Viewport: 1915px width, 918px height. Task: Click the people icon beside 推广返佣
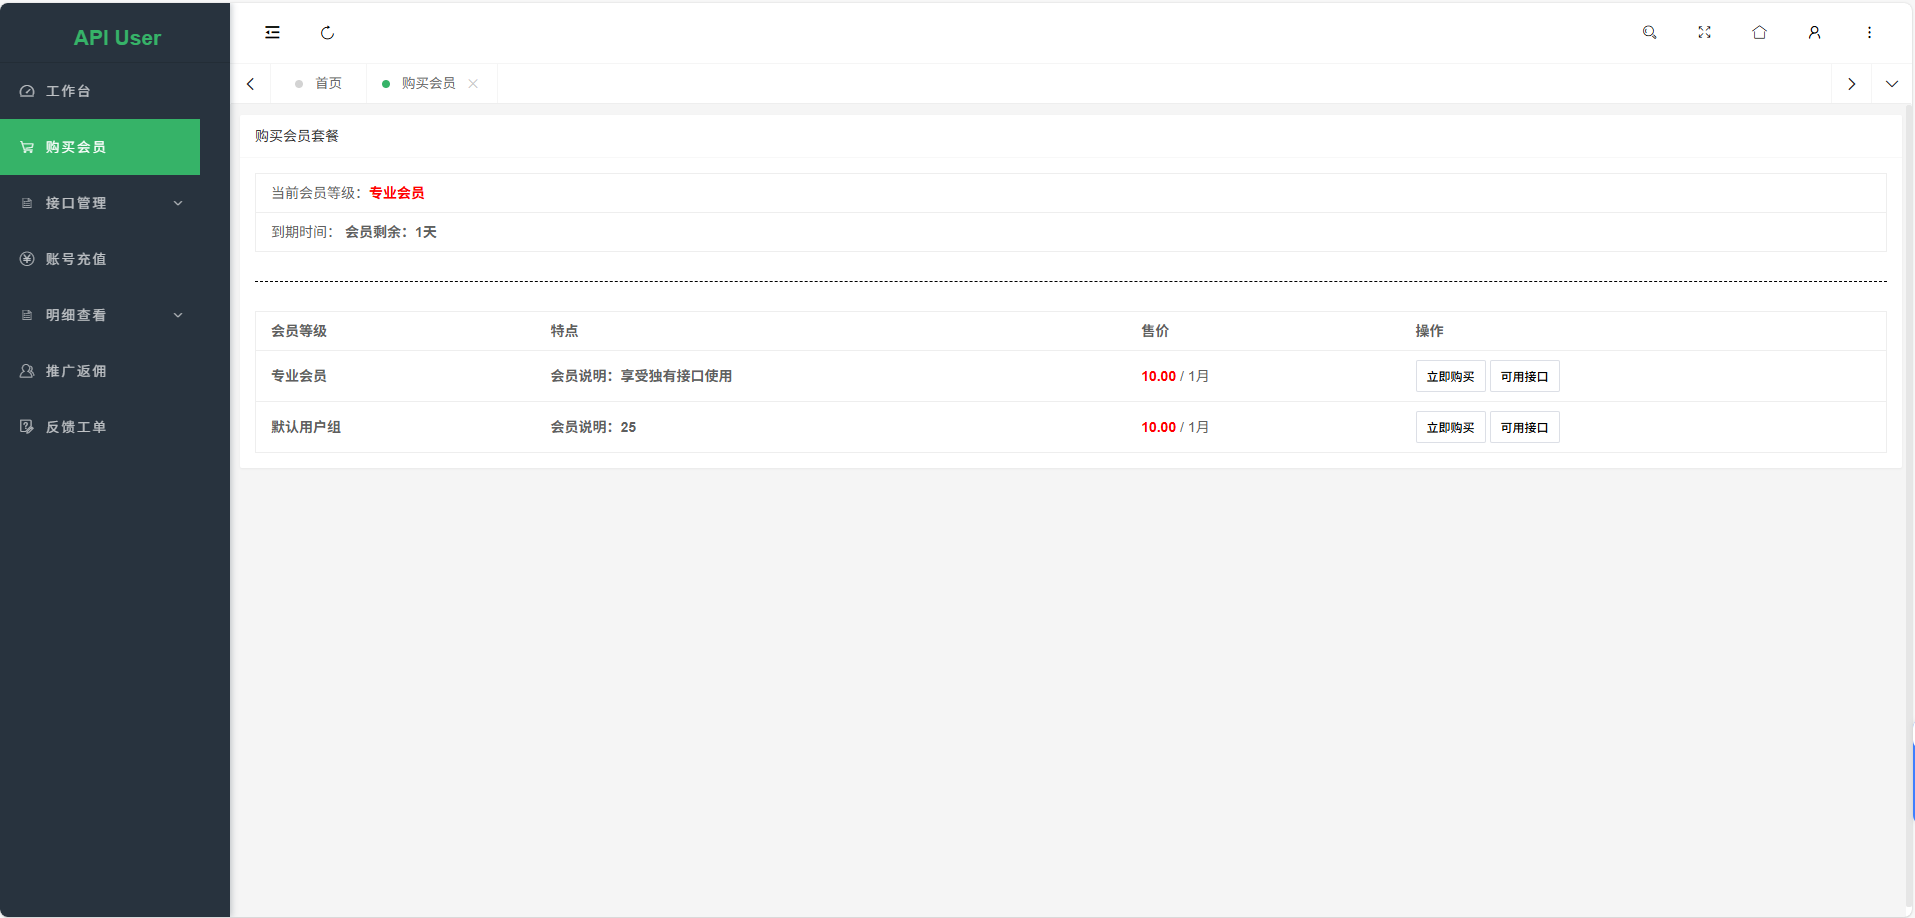click(25, 371)
